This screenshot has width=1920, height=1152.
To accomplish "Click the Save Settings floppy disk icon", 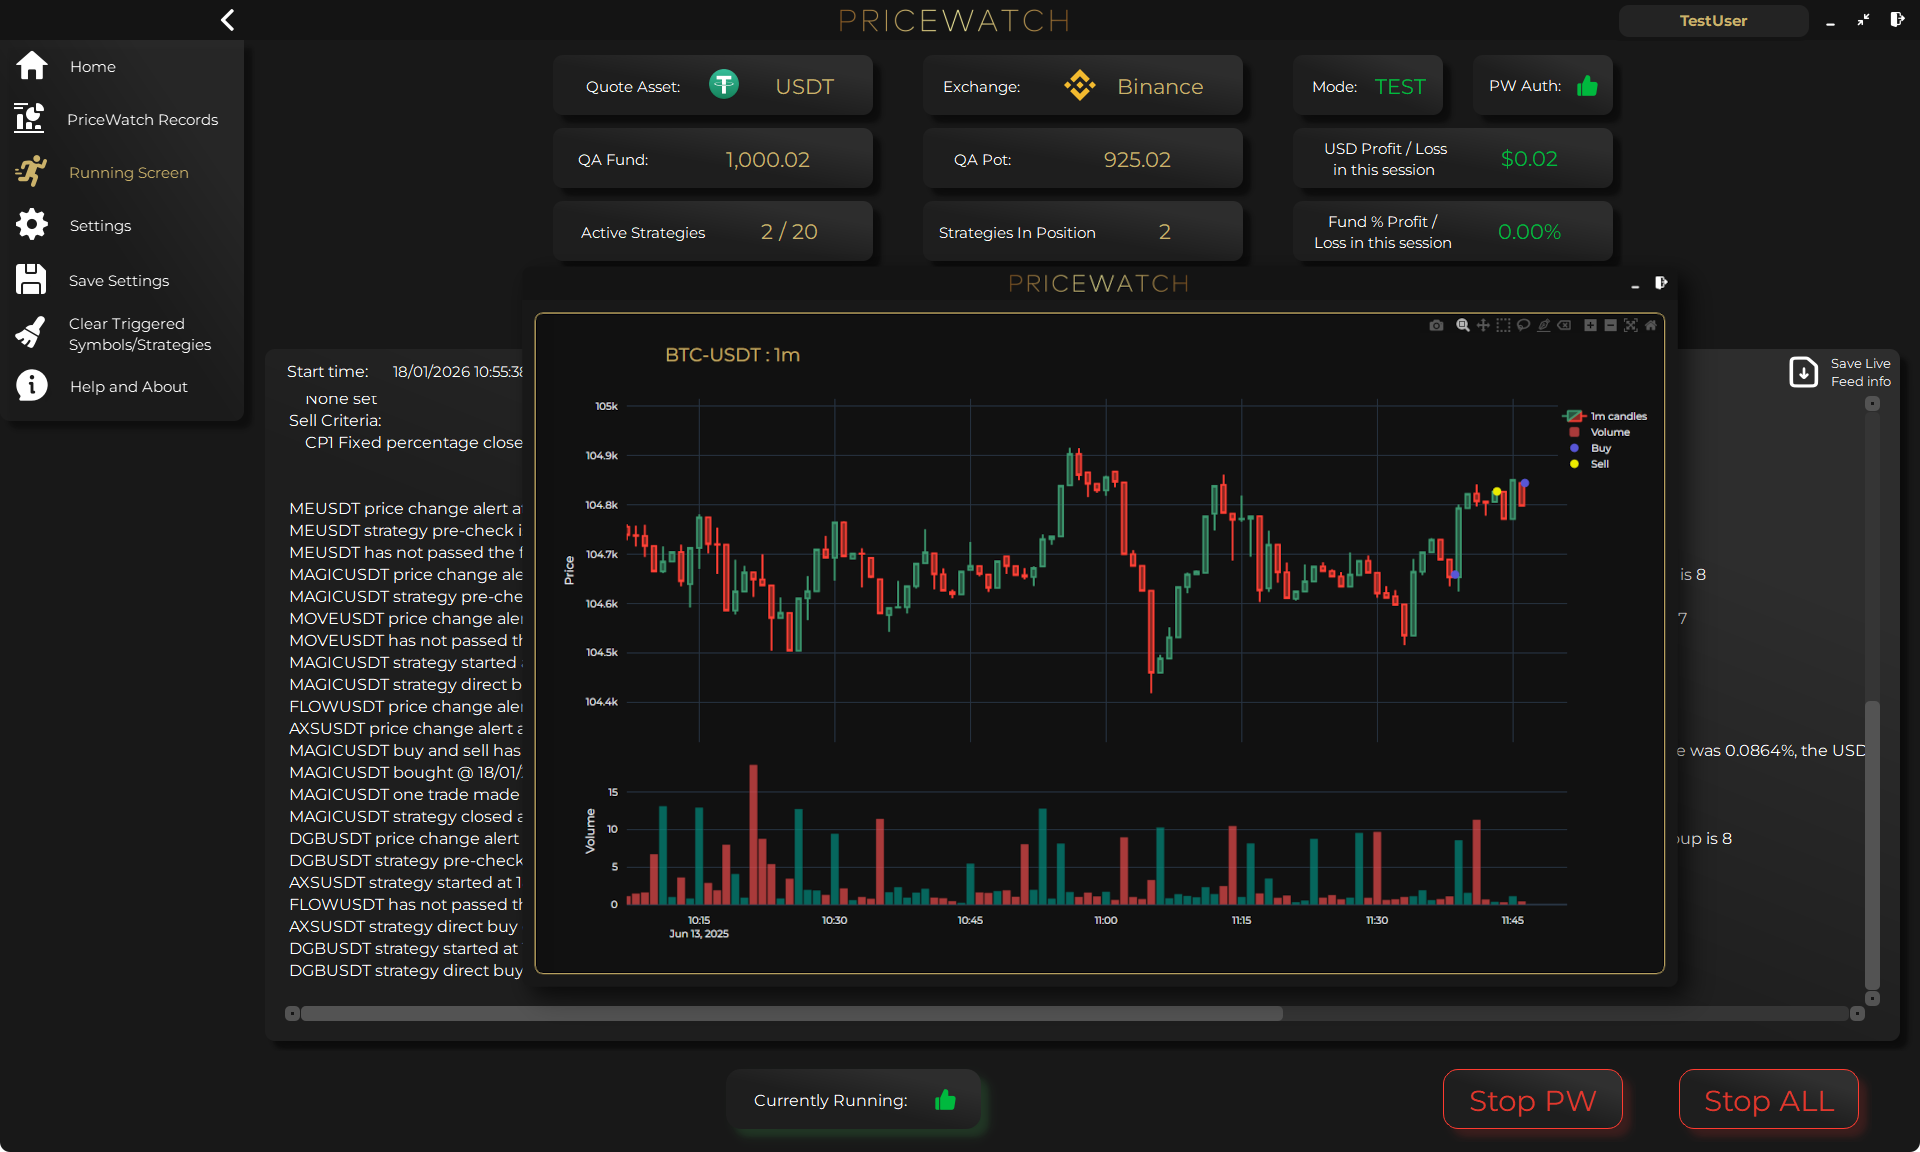I will point(31,279).
